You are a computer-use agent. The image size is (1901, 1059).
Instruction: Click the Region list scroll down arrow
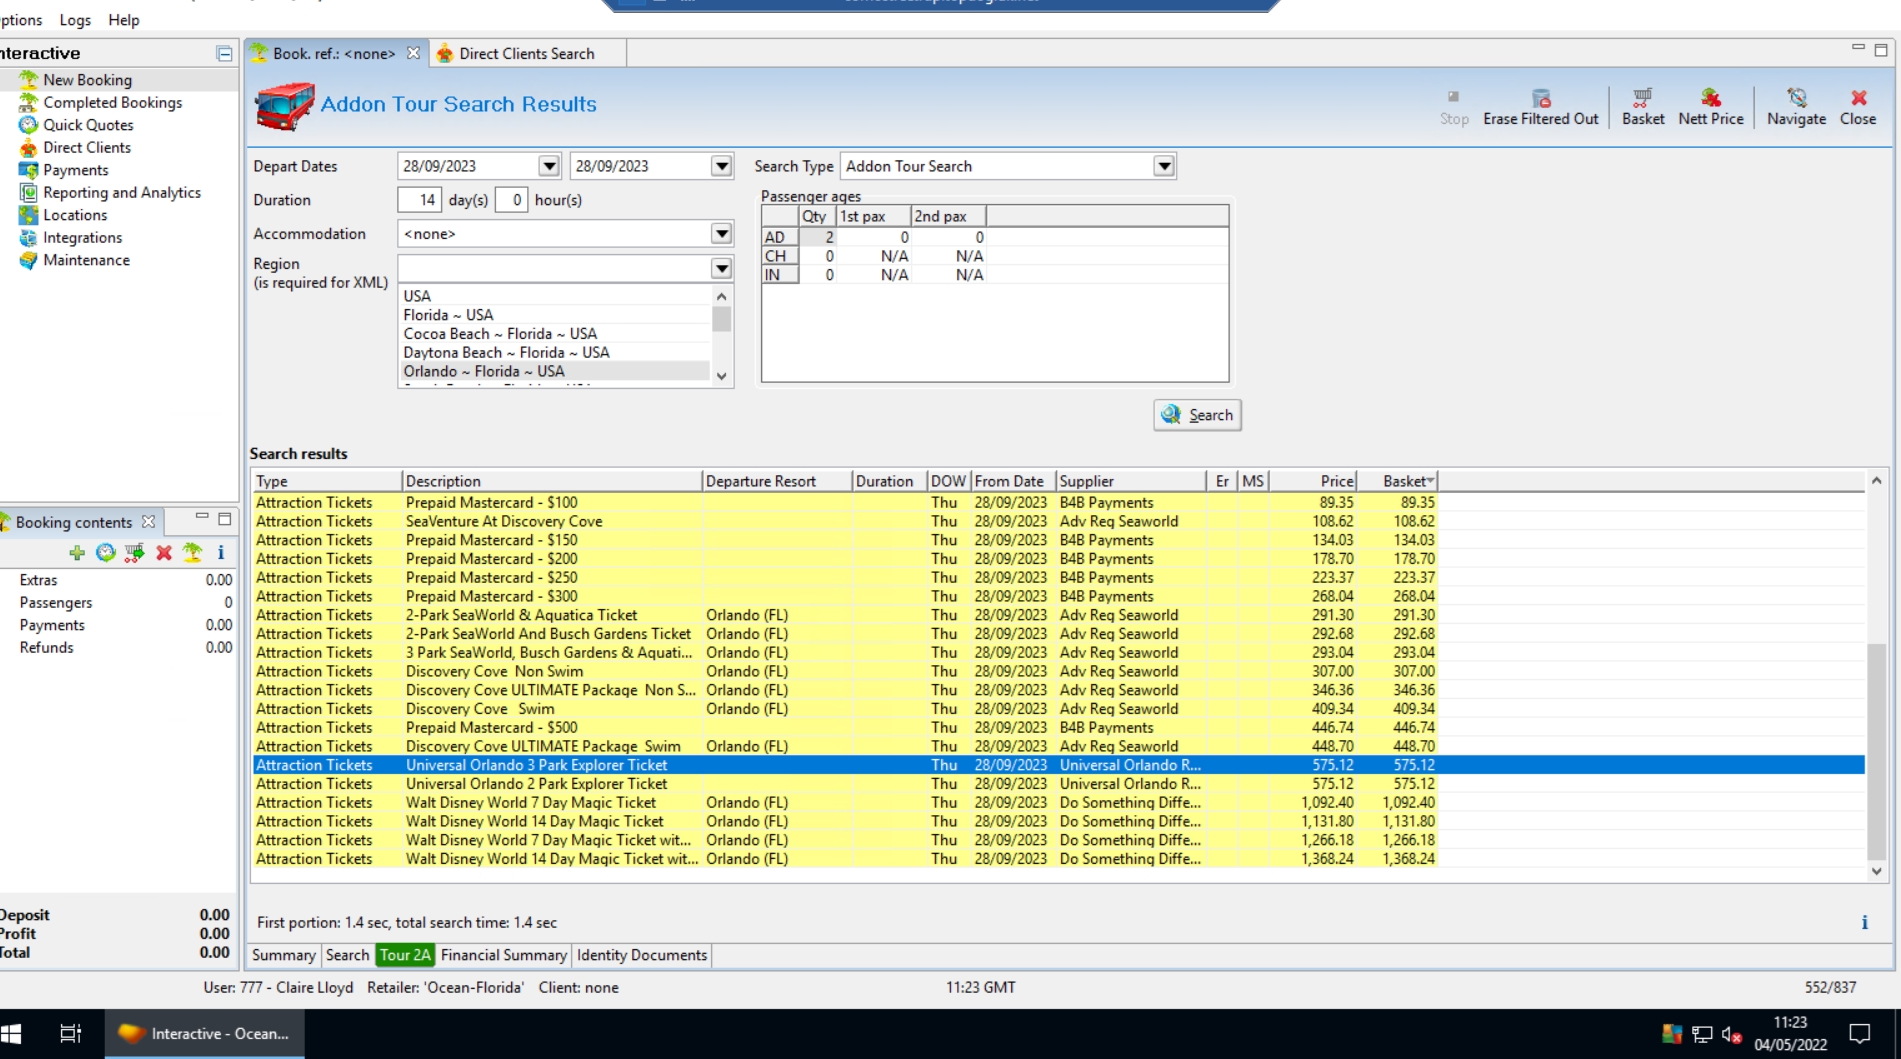721,377
